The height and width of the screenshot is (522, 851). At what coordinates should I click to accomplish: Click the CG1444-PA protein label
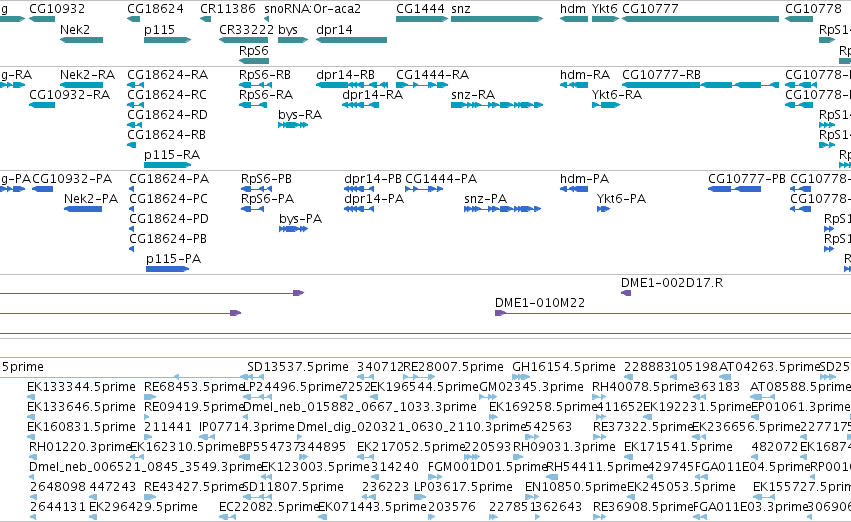(441, 179)
